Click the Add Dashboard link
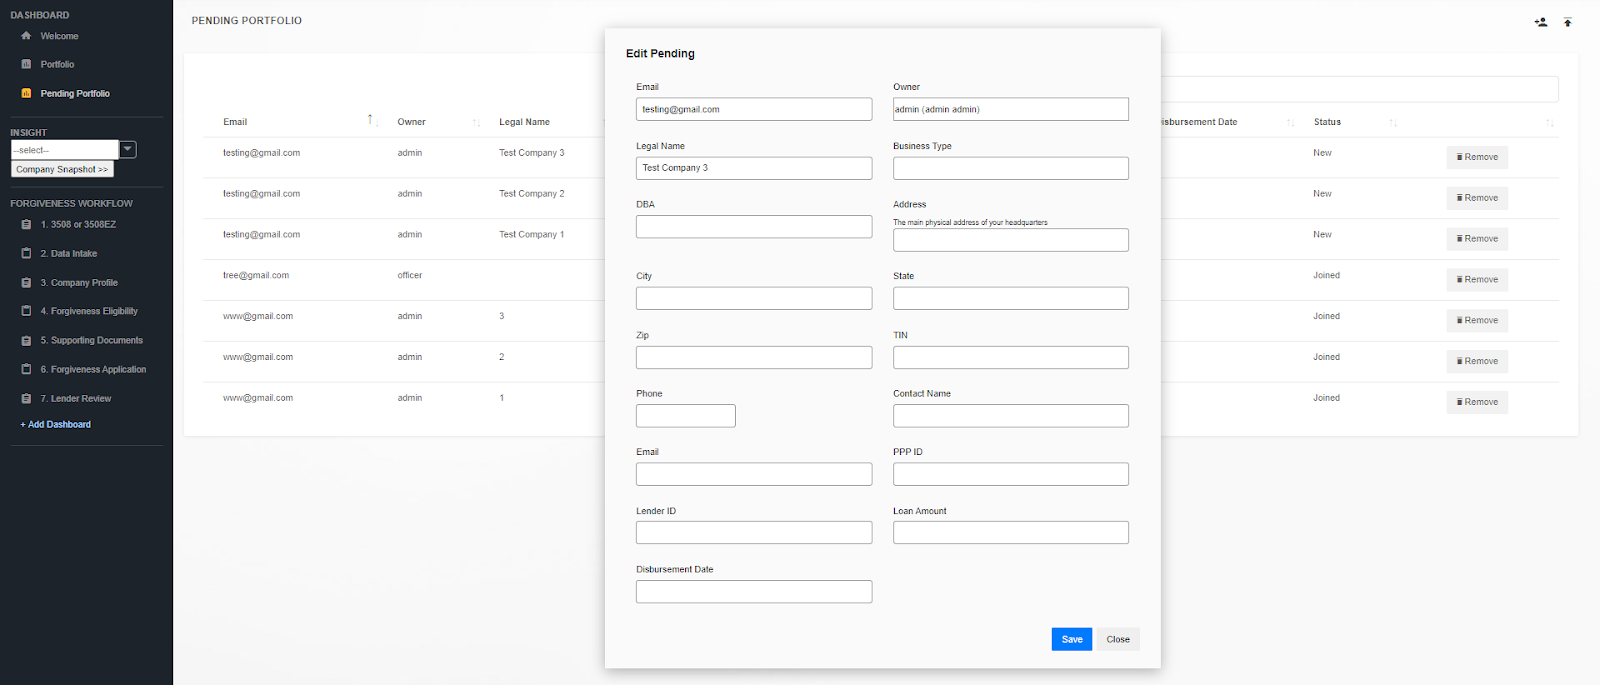Image resolution: width=1600 pixels, height=685 pixels. [x=56, y=425]
